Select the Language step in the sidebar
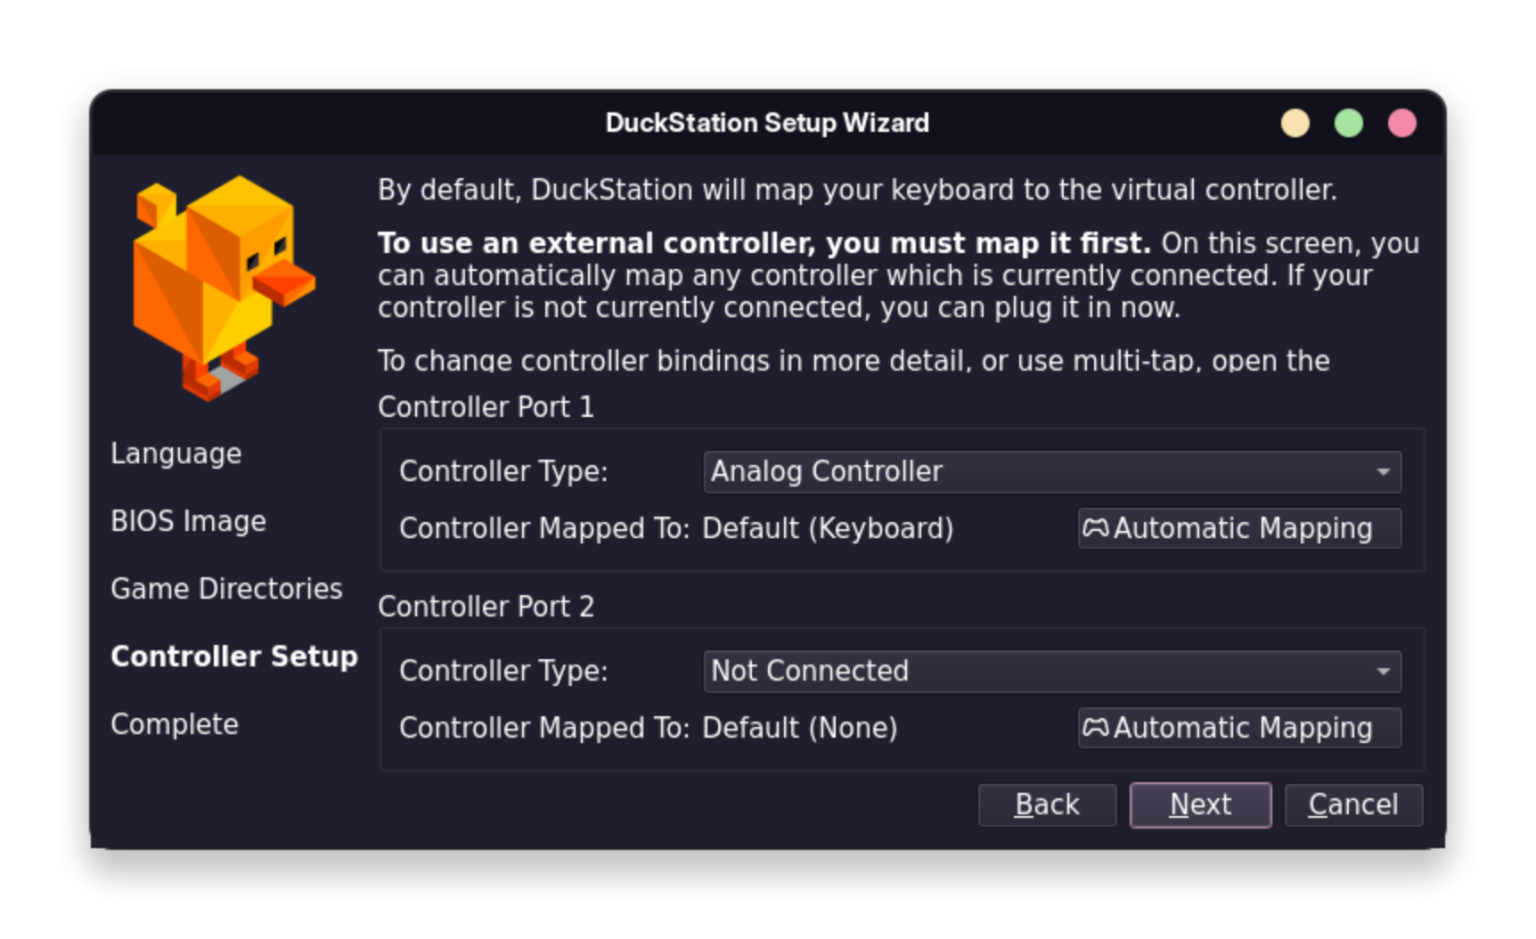The height and width of the screenshot is (939, 1536). (176, 453)
